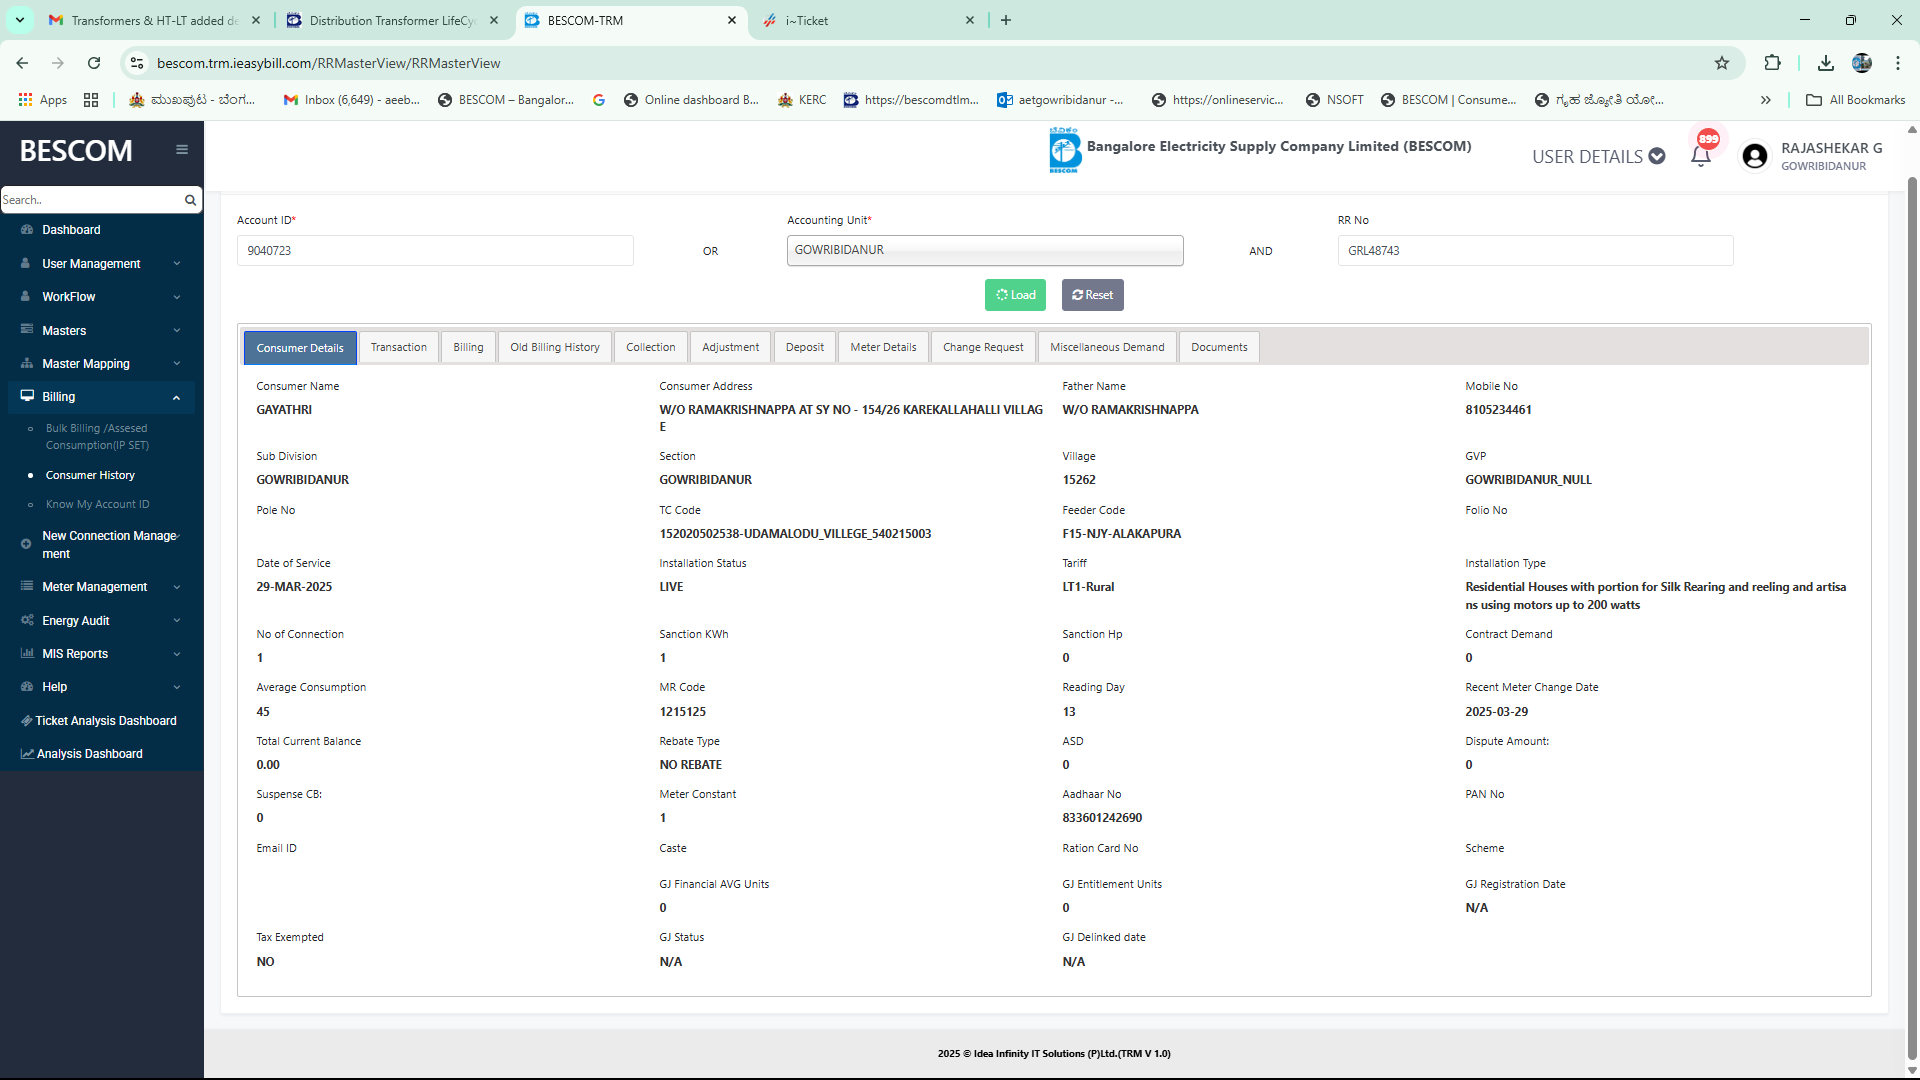Image resolution: width=1920 pixels, height=1080 pixels.
Task: Open the Consumer History submenu link
Action: tap(90, 476)
